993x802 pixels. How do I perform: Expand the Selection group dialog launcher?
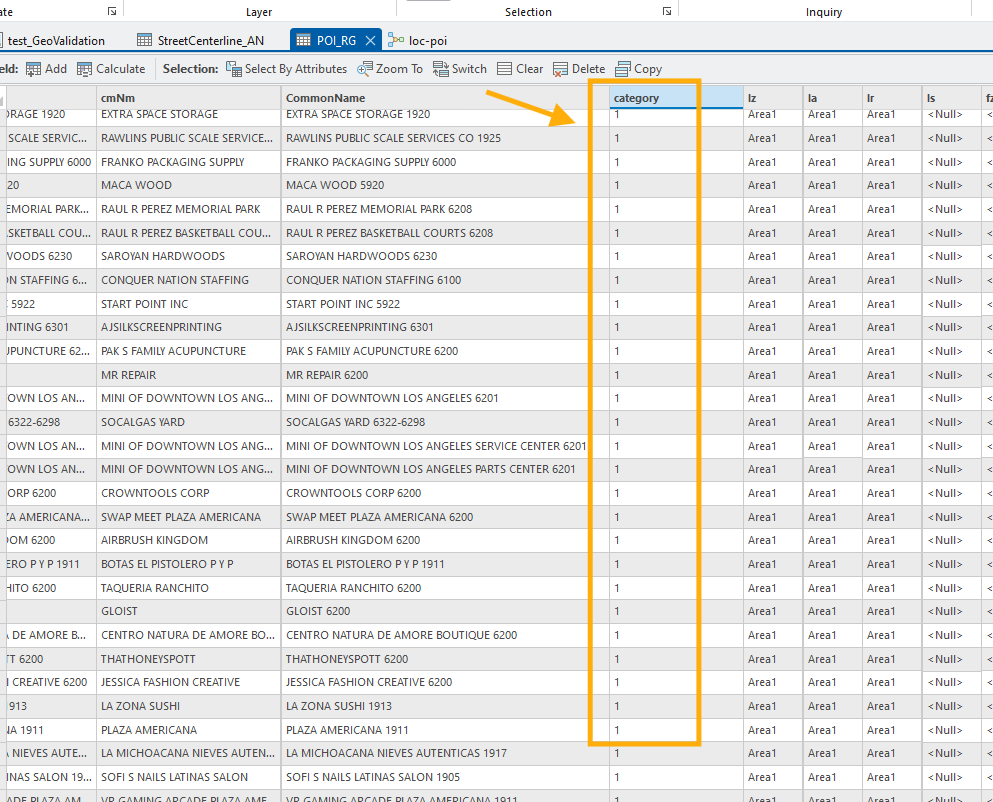pyautogui.click(x=666, y=11)
